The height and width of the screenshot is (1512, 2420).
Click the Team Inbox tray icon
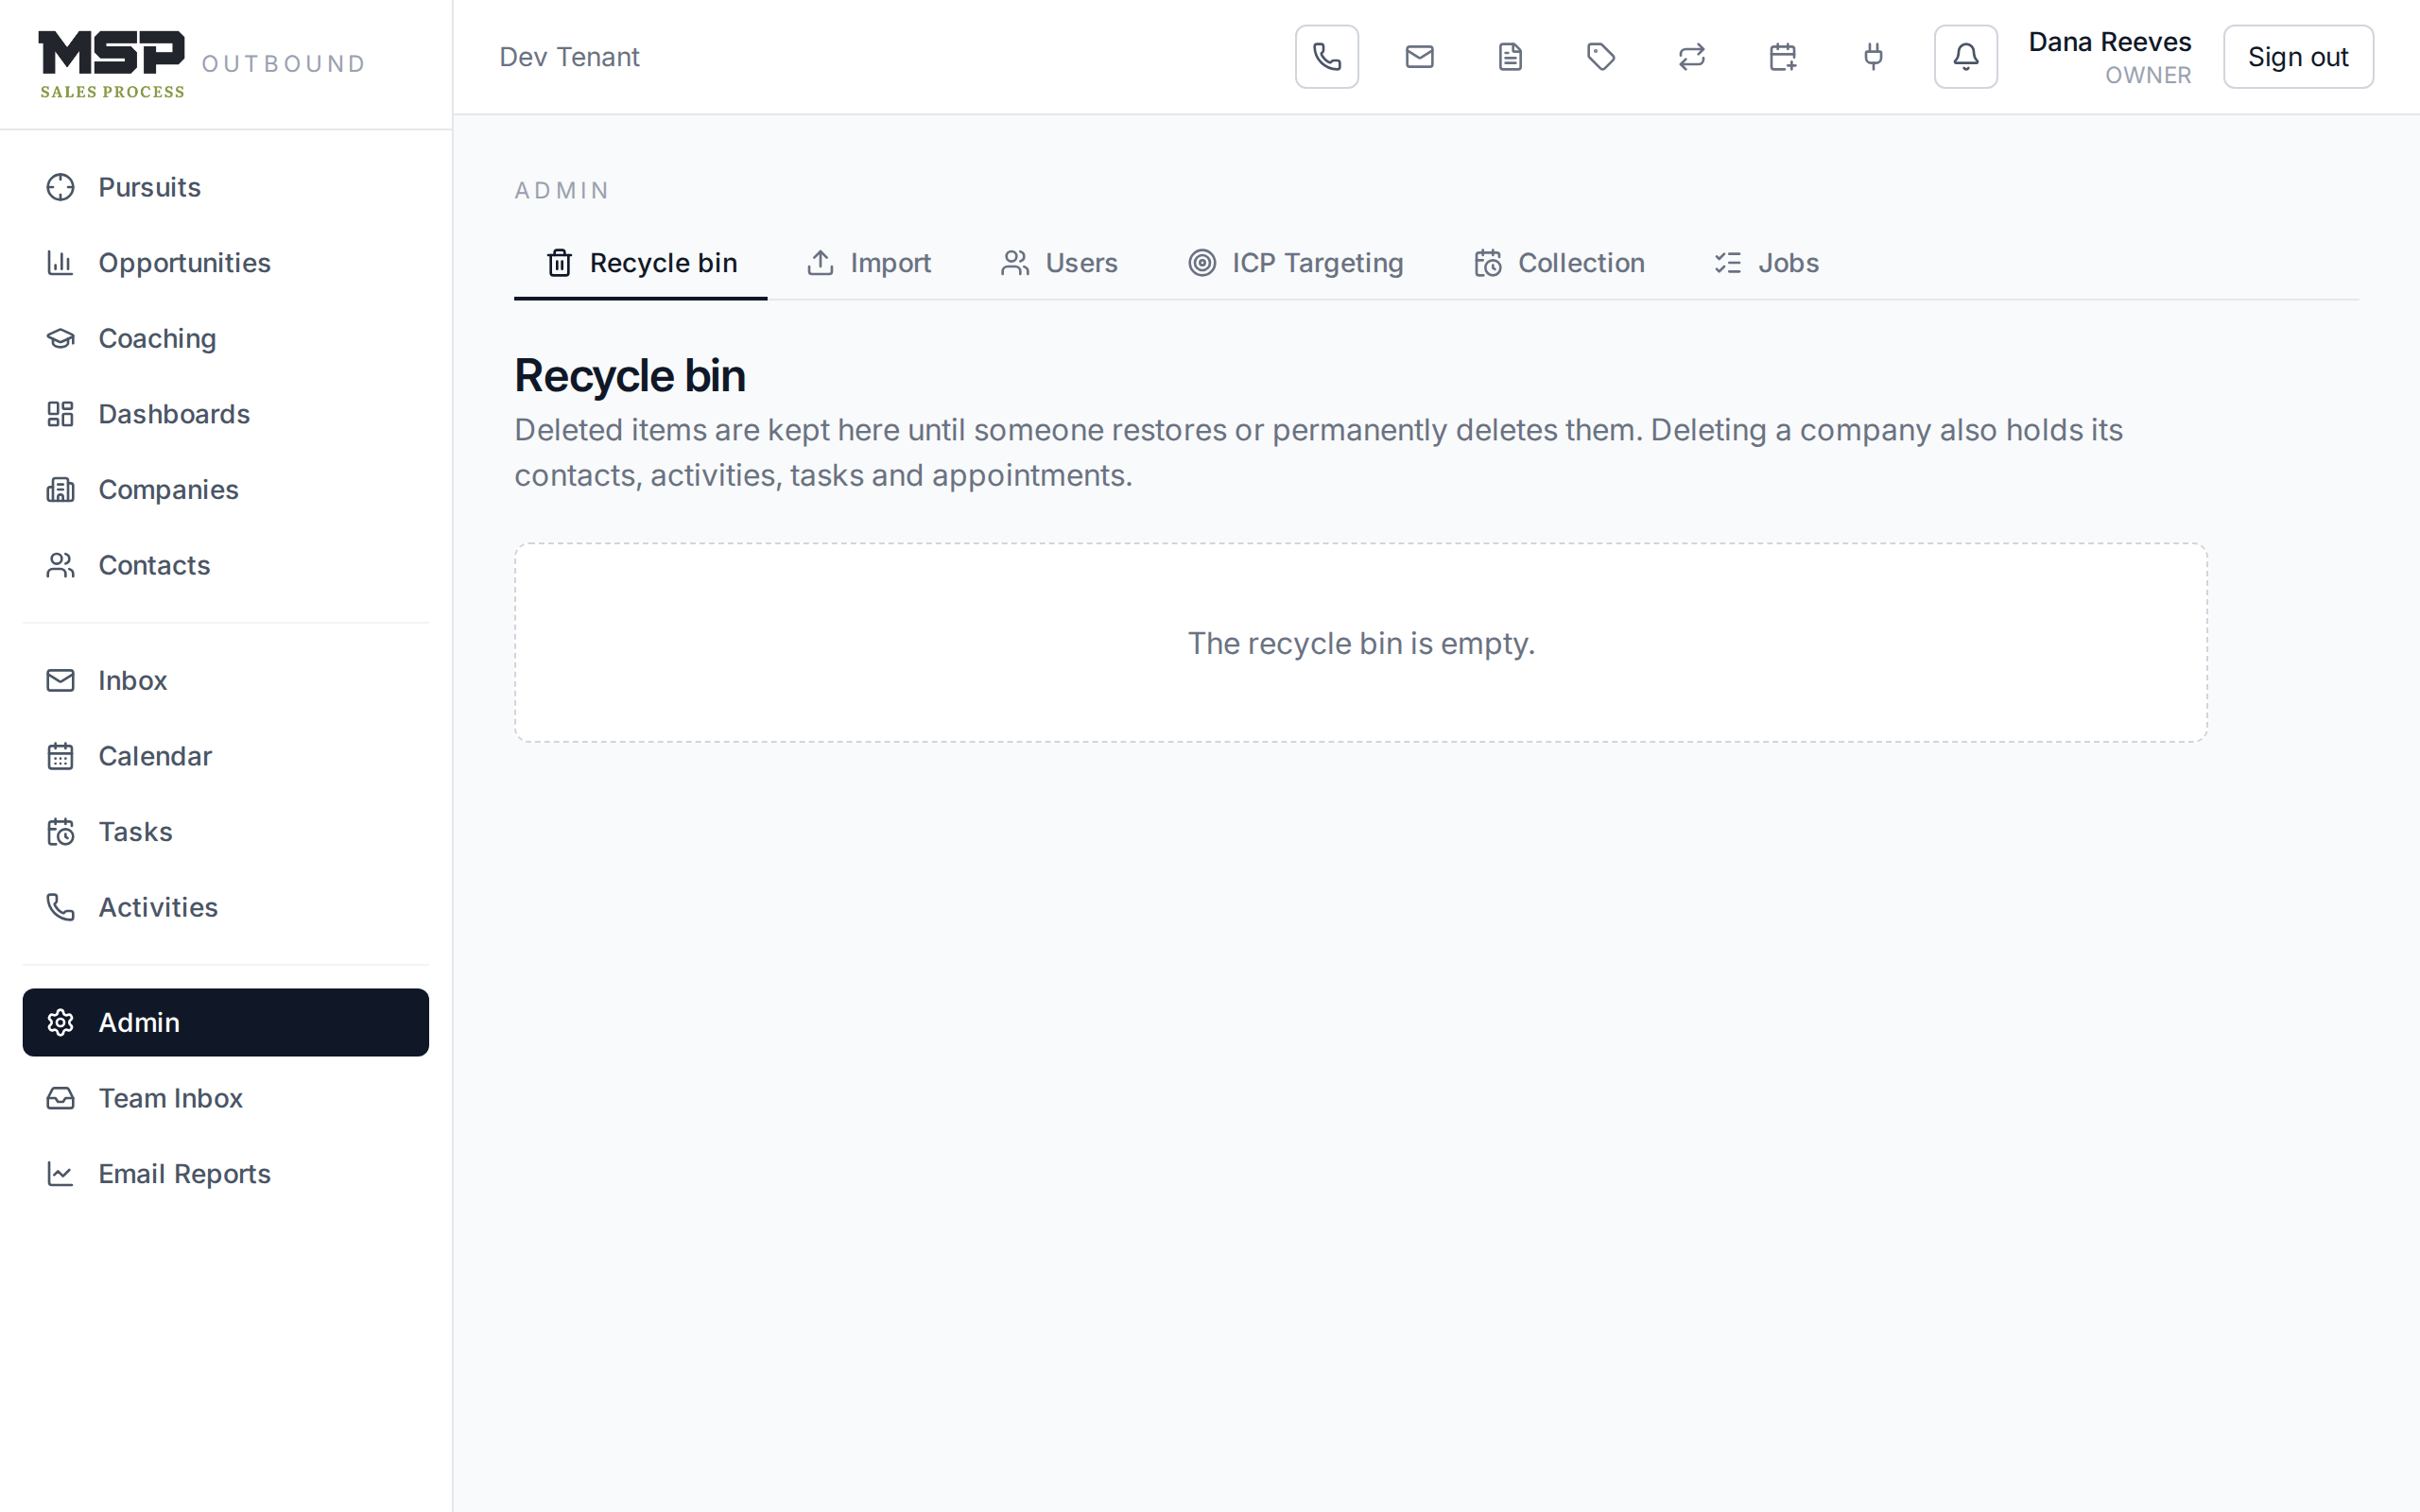pos(61,1098)
